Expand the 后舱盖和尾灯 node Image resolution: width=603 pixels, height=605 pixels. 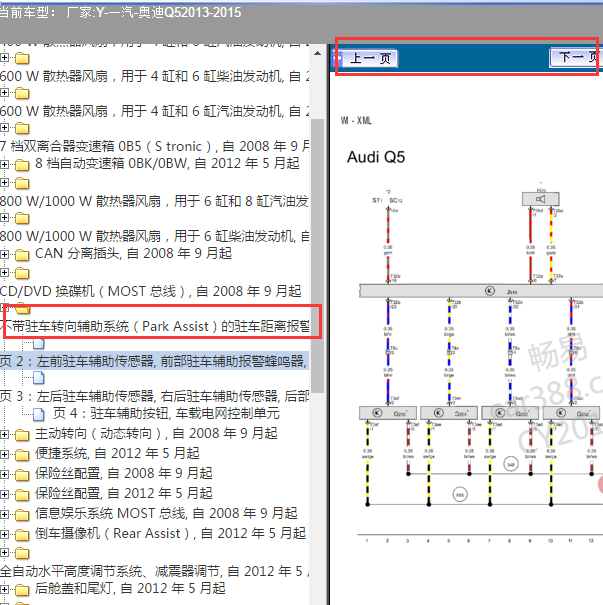pyautogui.click(x=4, y=589)
